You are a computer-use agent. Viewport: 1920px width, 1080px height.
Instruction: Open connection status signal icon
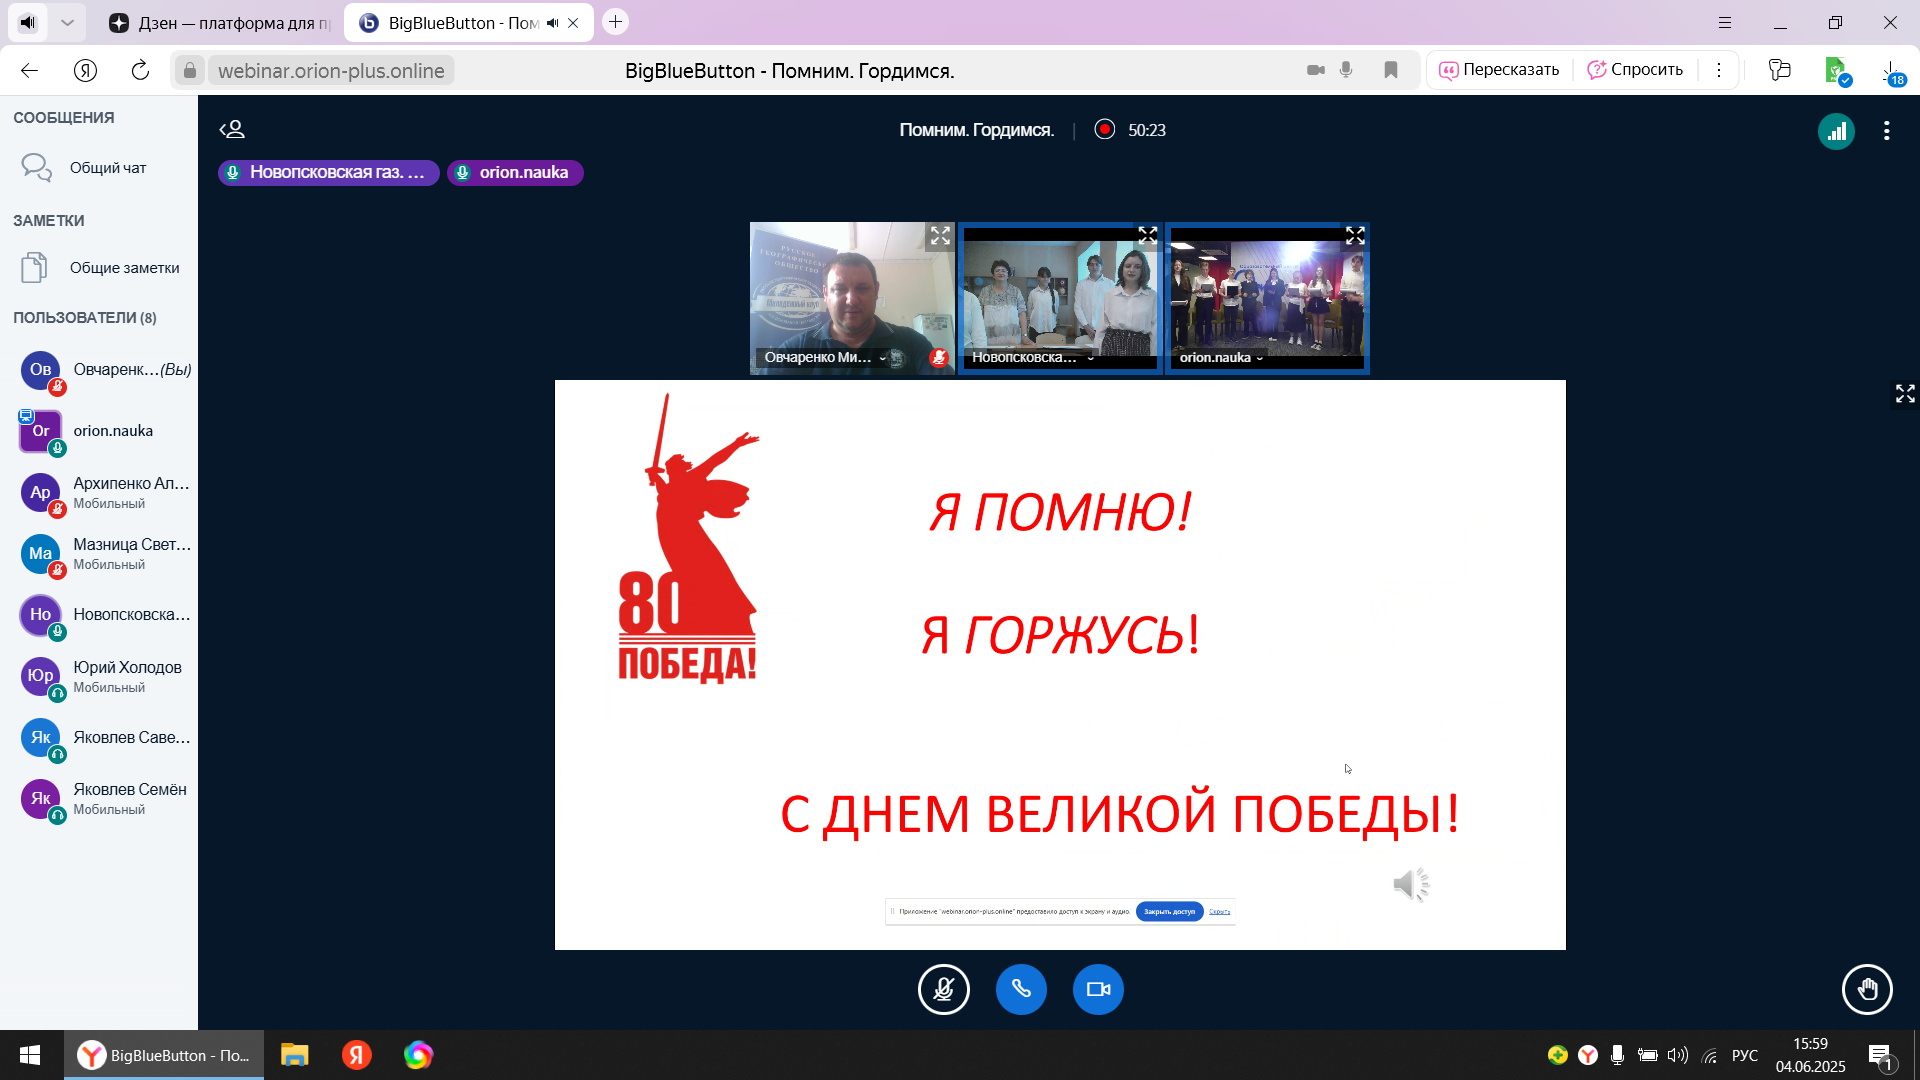(1836, 131)
